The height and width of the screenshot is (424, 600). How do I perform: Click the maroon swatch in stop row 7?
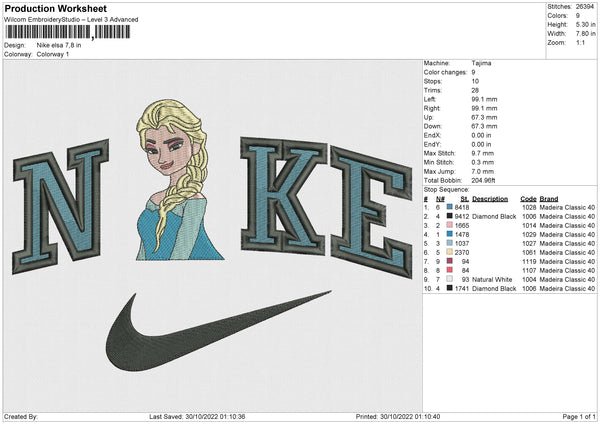coord(450,261)
